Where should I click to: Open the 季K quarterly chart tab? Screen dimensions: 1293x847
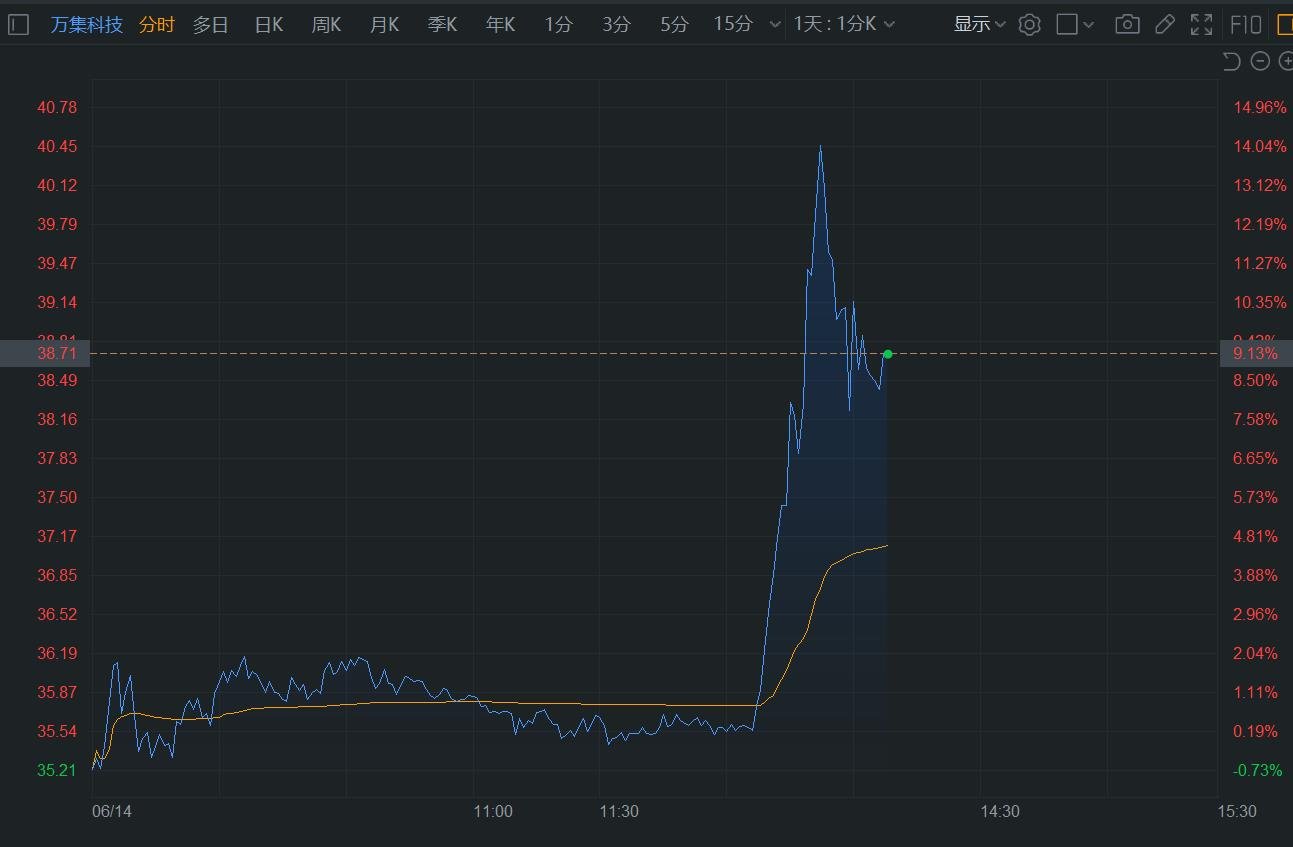[x=443, y=25]
